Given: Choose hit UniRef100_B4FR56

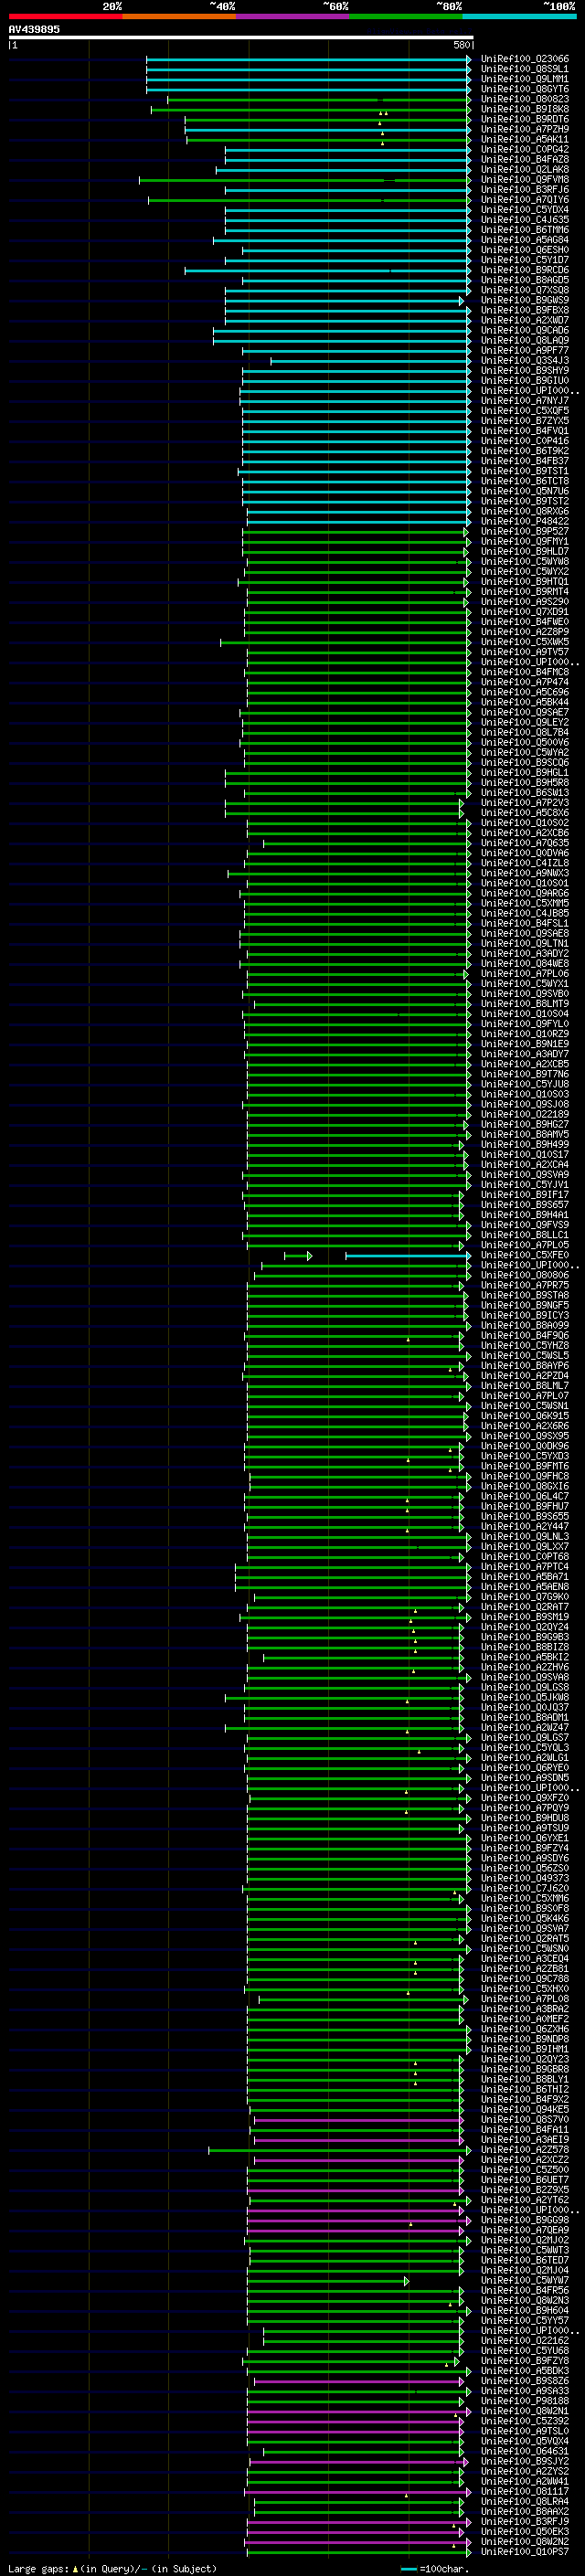Looking at the screenshot, I should pyautogui.click(x=524, y=2290).
